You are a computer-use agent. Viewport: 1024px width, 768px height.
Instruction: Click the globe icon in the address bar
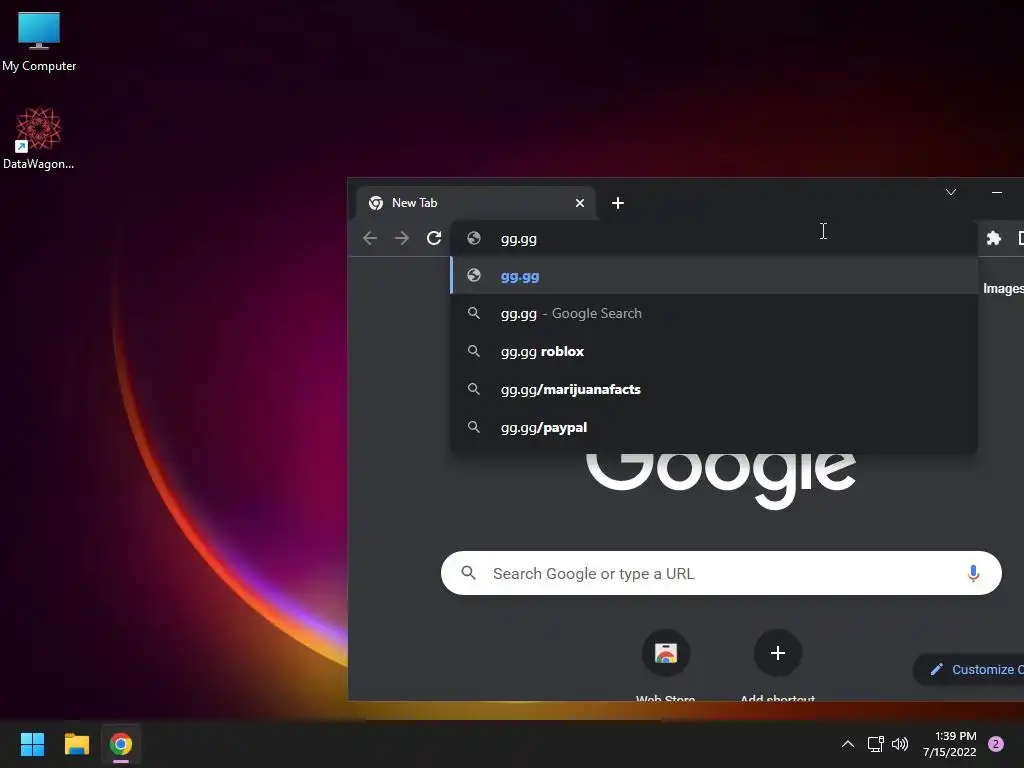tap(474, 238)
